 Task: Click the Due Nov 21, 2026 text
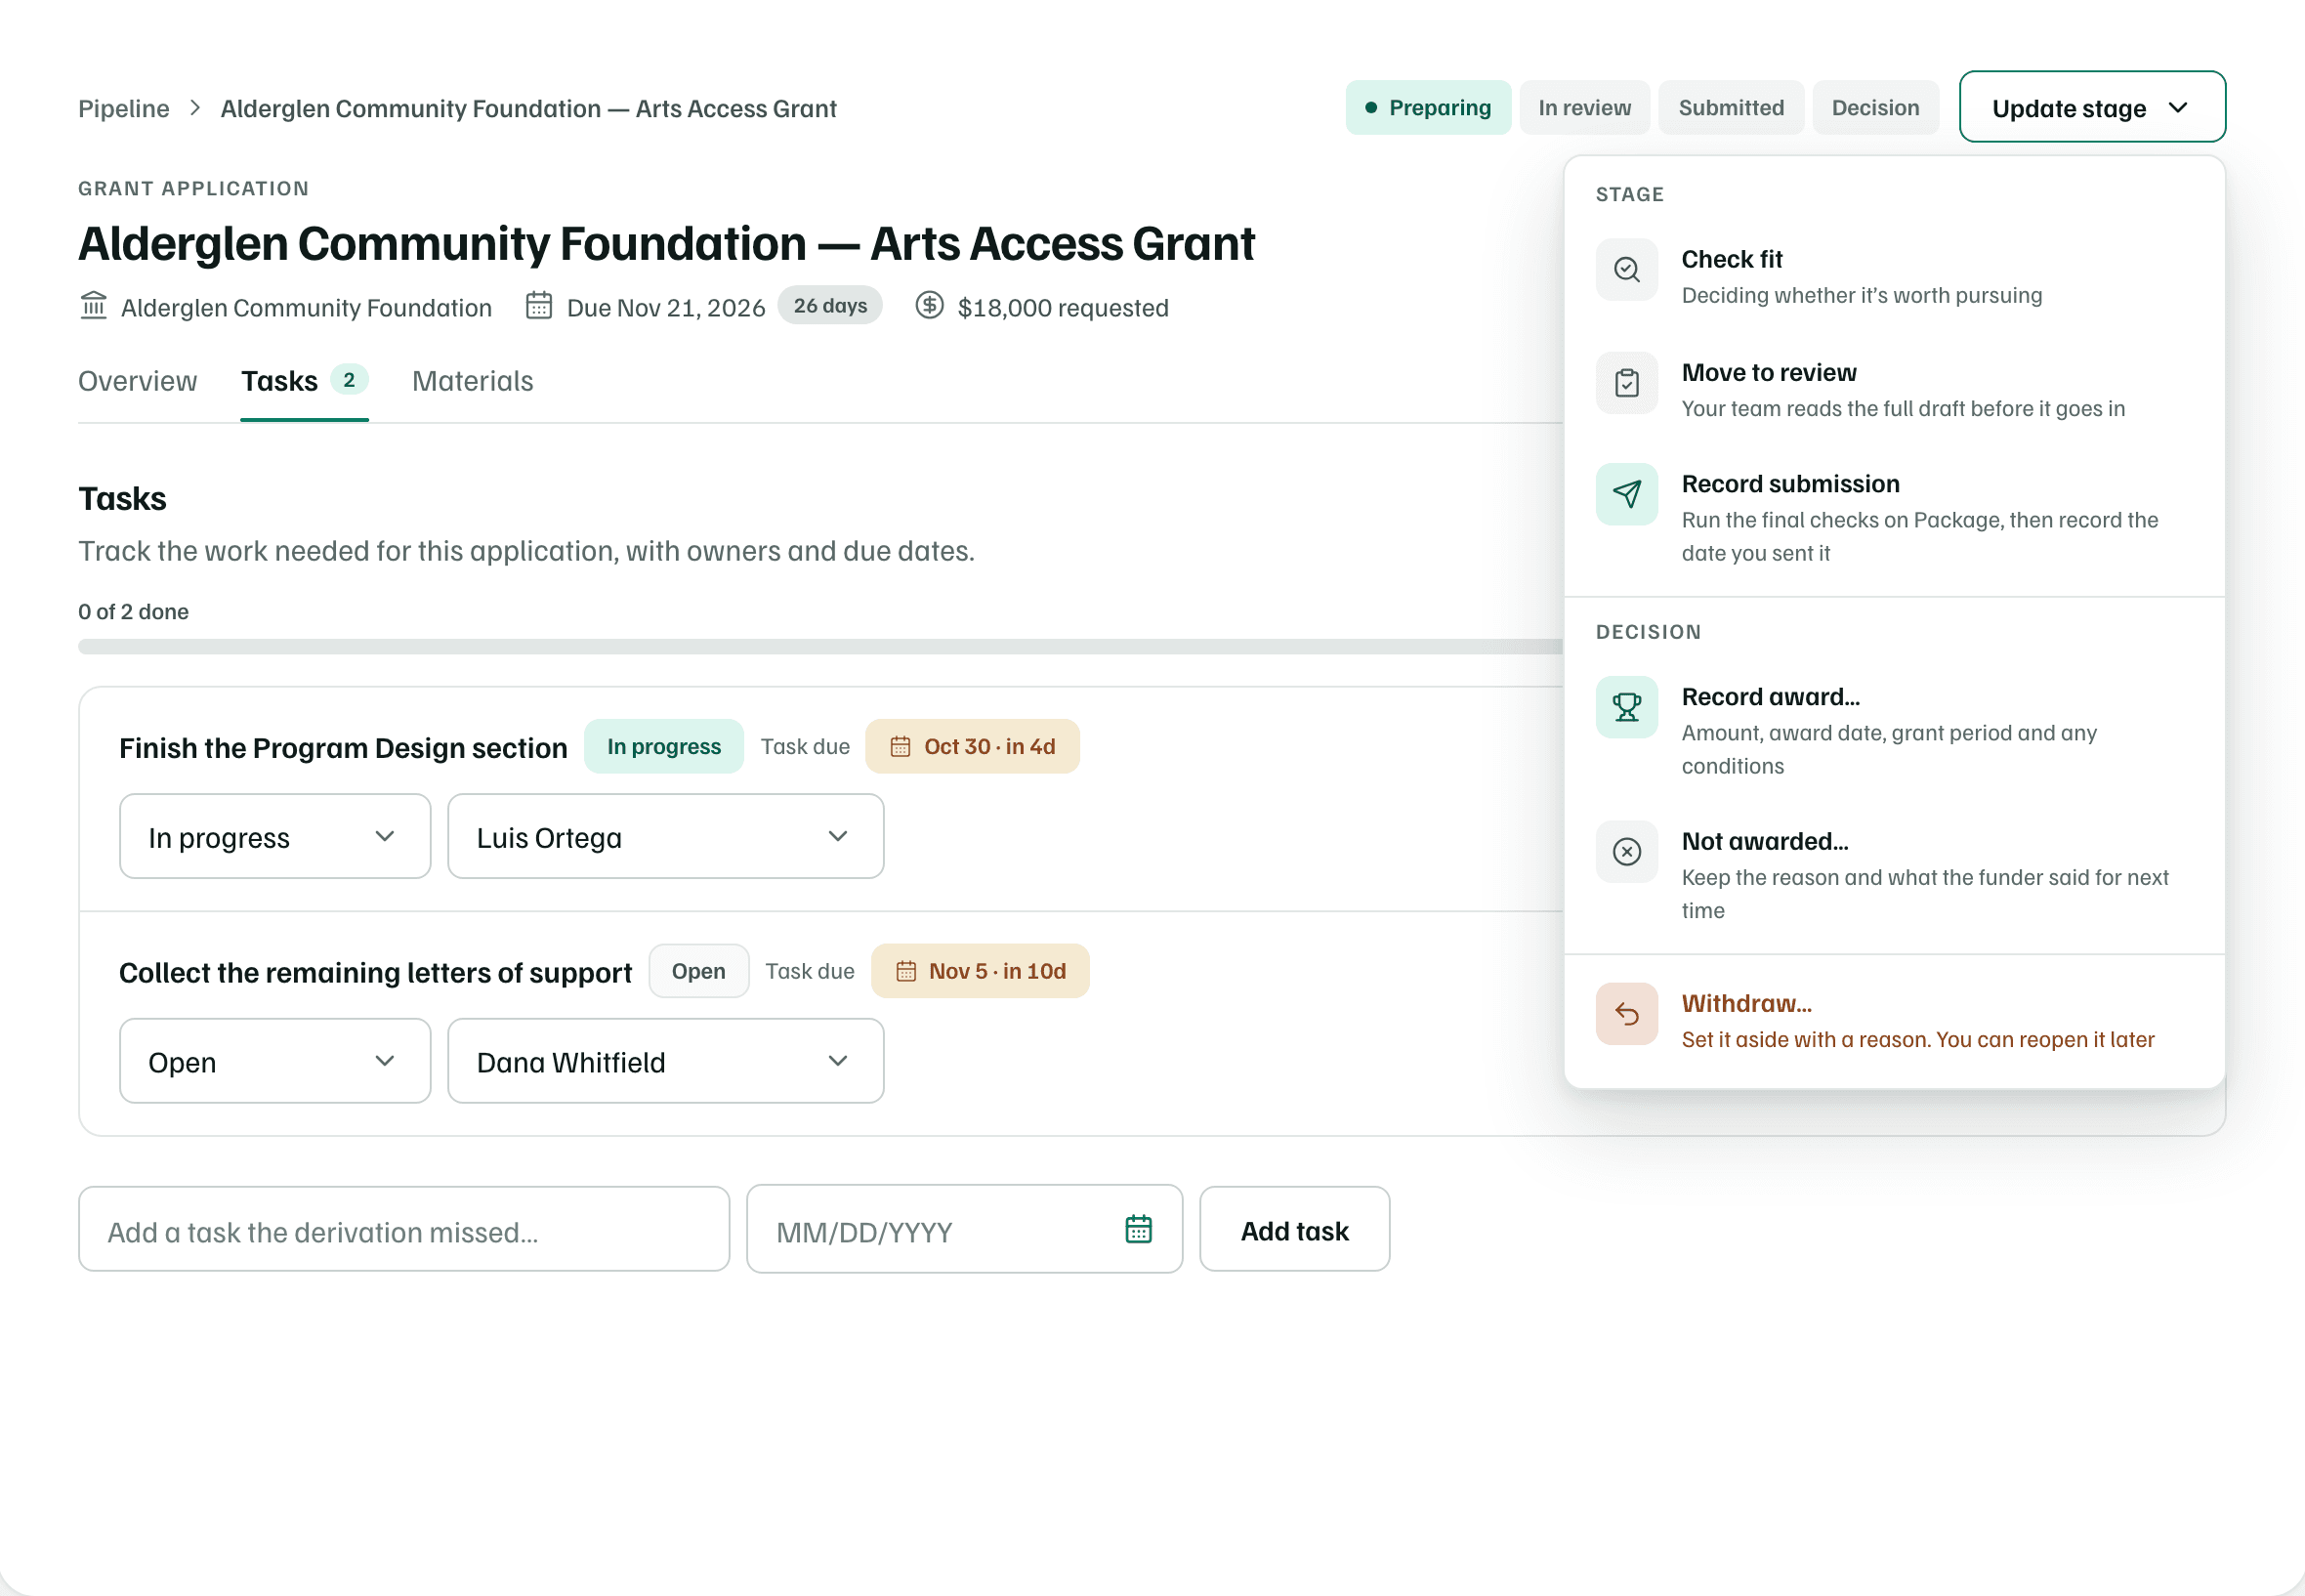coord(665,307)
